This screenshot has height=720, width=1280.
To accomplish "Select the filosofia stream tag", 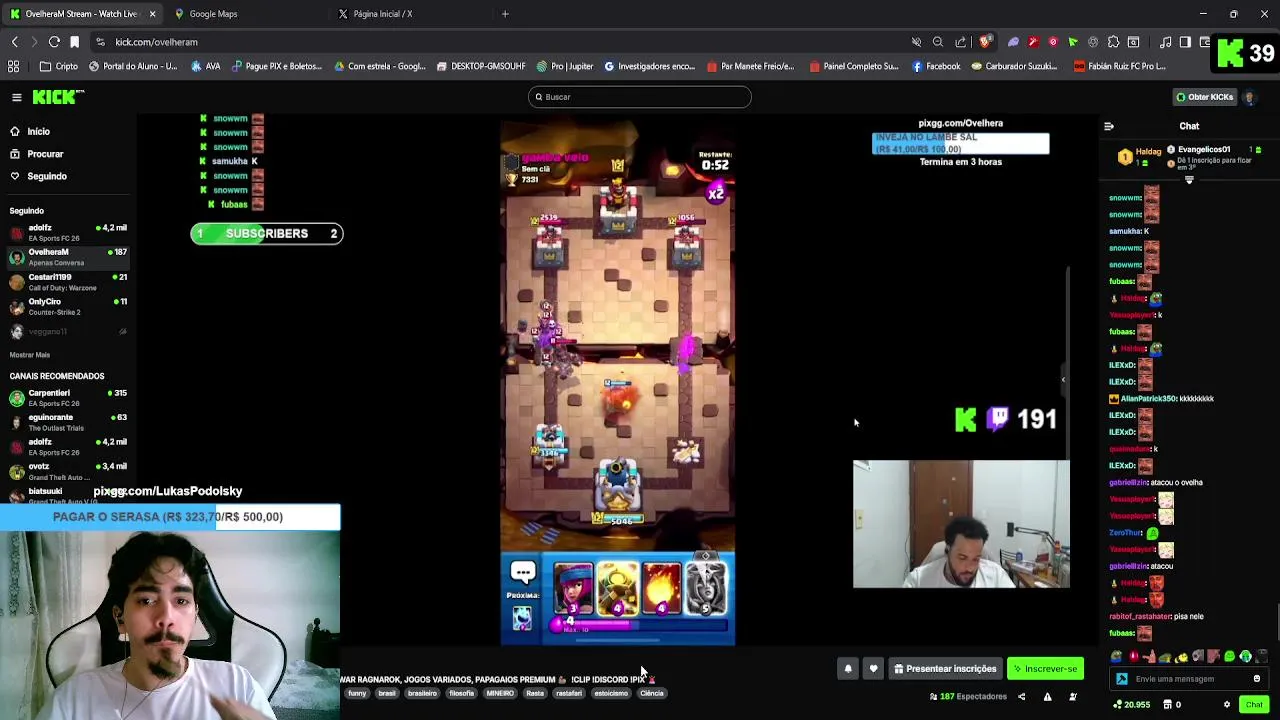I will click(461, 693).
